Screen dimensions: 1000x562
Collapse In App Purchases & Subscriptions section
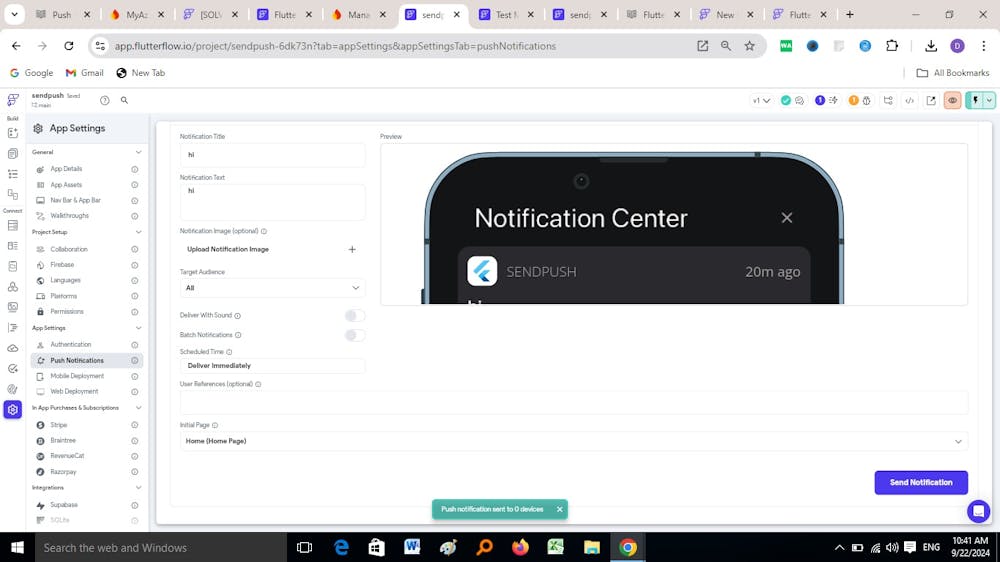tap(138, 408)
